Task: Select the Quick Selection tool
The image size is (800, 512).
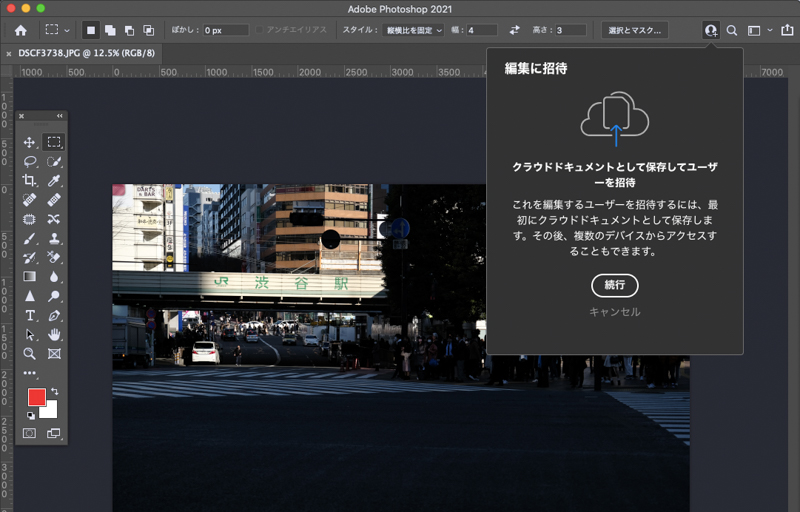Action: click(54, 162)
